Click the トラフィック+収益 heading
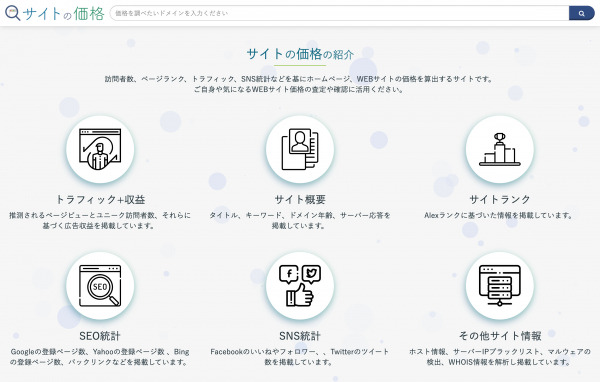The height and width of the screenshot is (382, 600). tap(100, 199)
